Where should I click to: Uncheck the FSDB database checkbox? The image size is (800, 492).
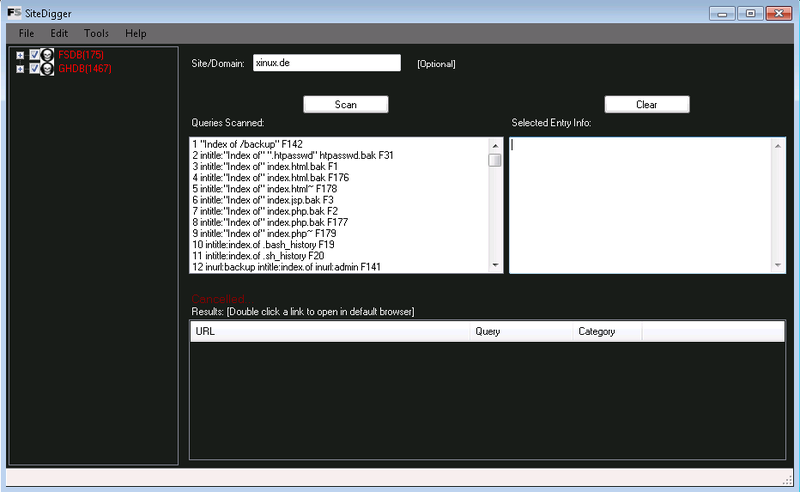coord(35,54)
